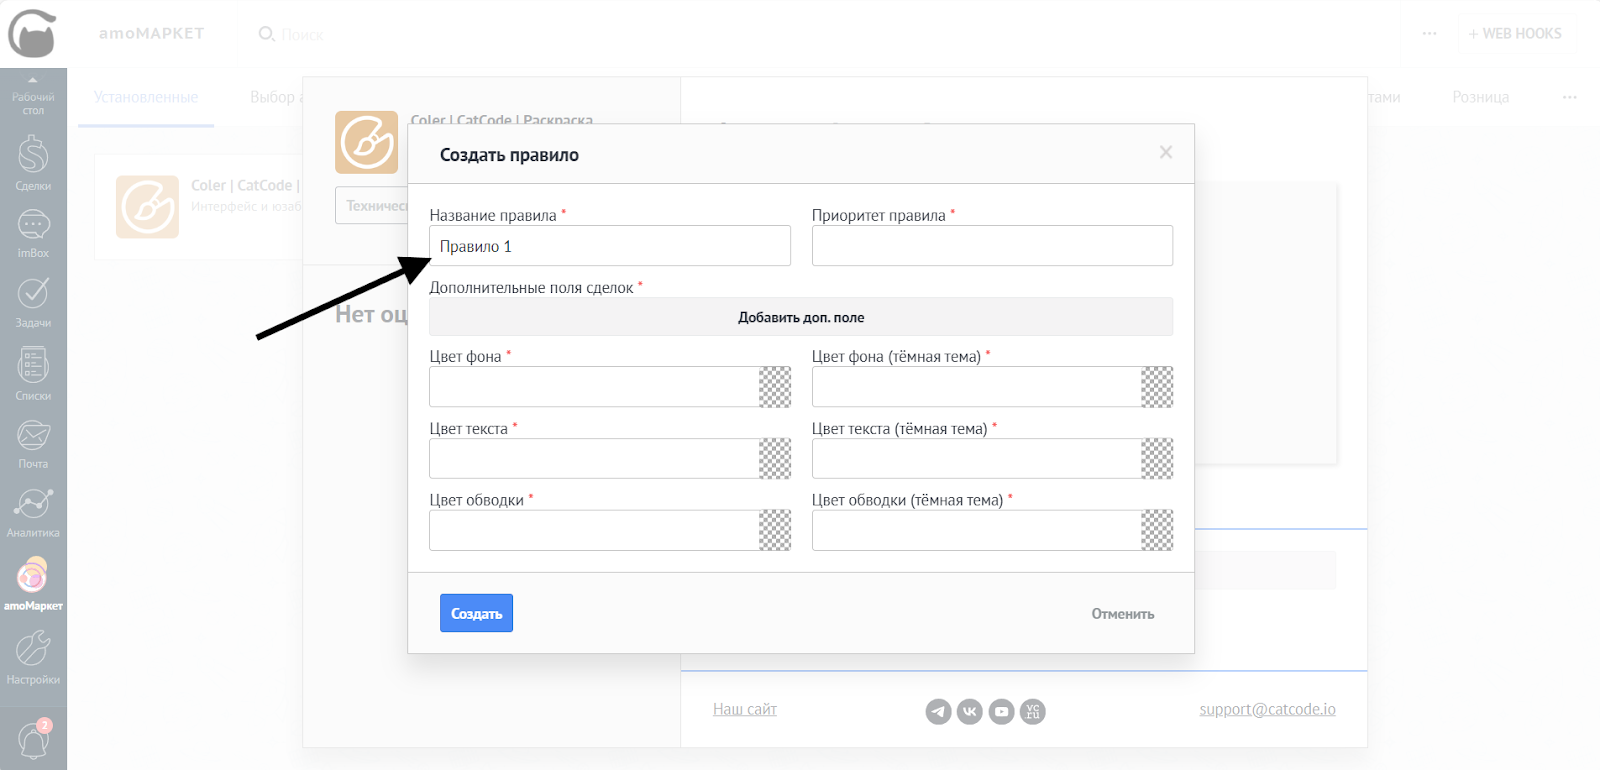Click the Название правила input field
Viewport: 1600px width, 770px height.
coord(610,246)
